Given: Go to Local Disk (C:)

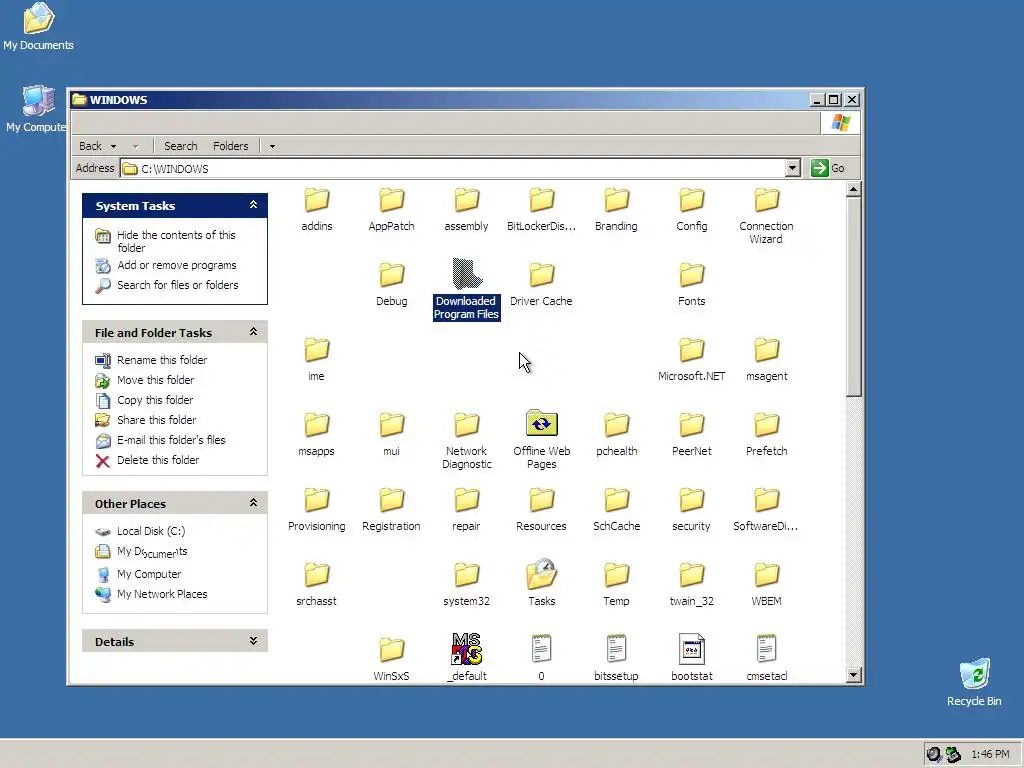Looking at the screenshot, I should [x=151, y=531].
